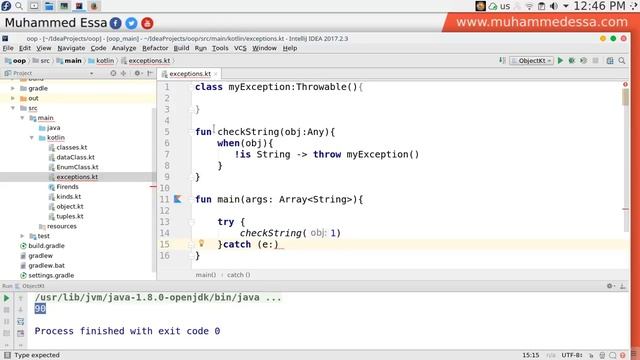
Task: Collapse the kotlin folder arrow
Action: 31,138
